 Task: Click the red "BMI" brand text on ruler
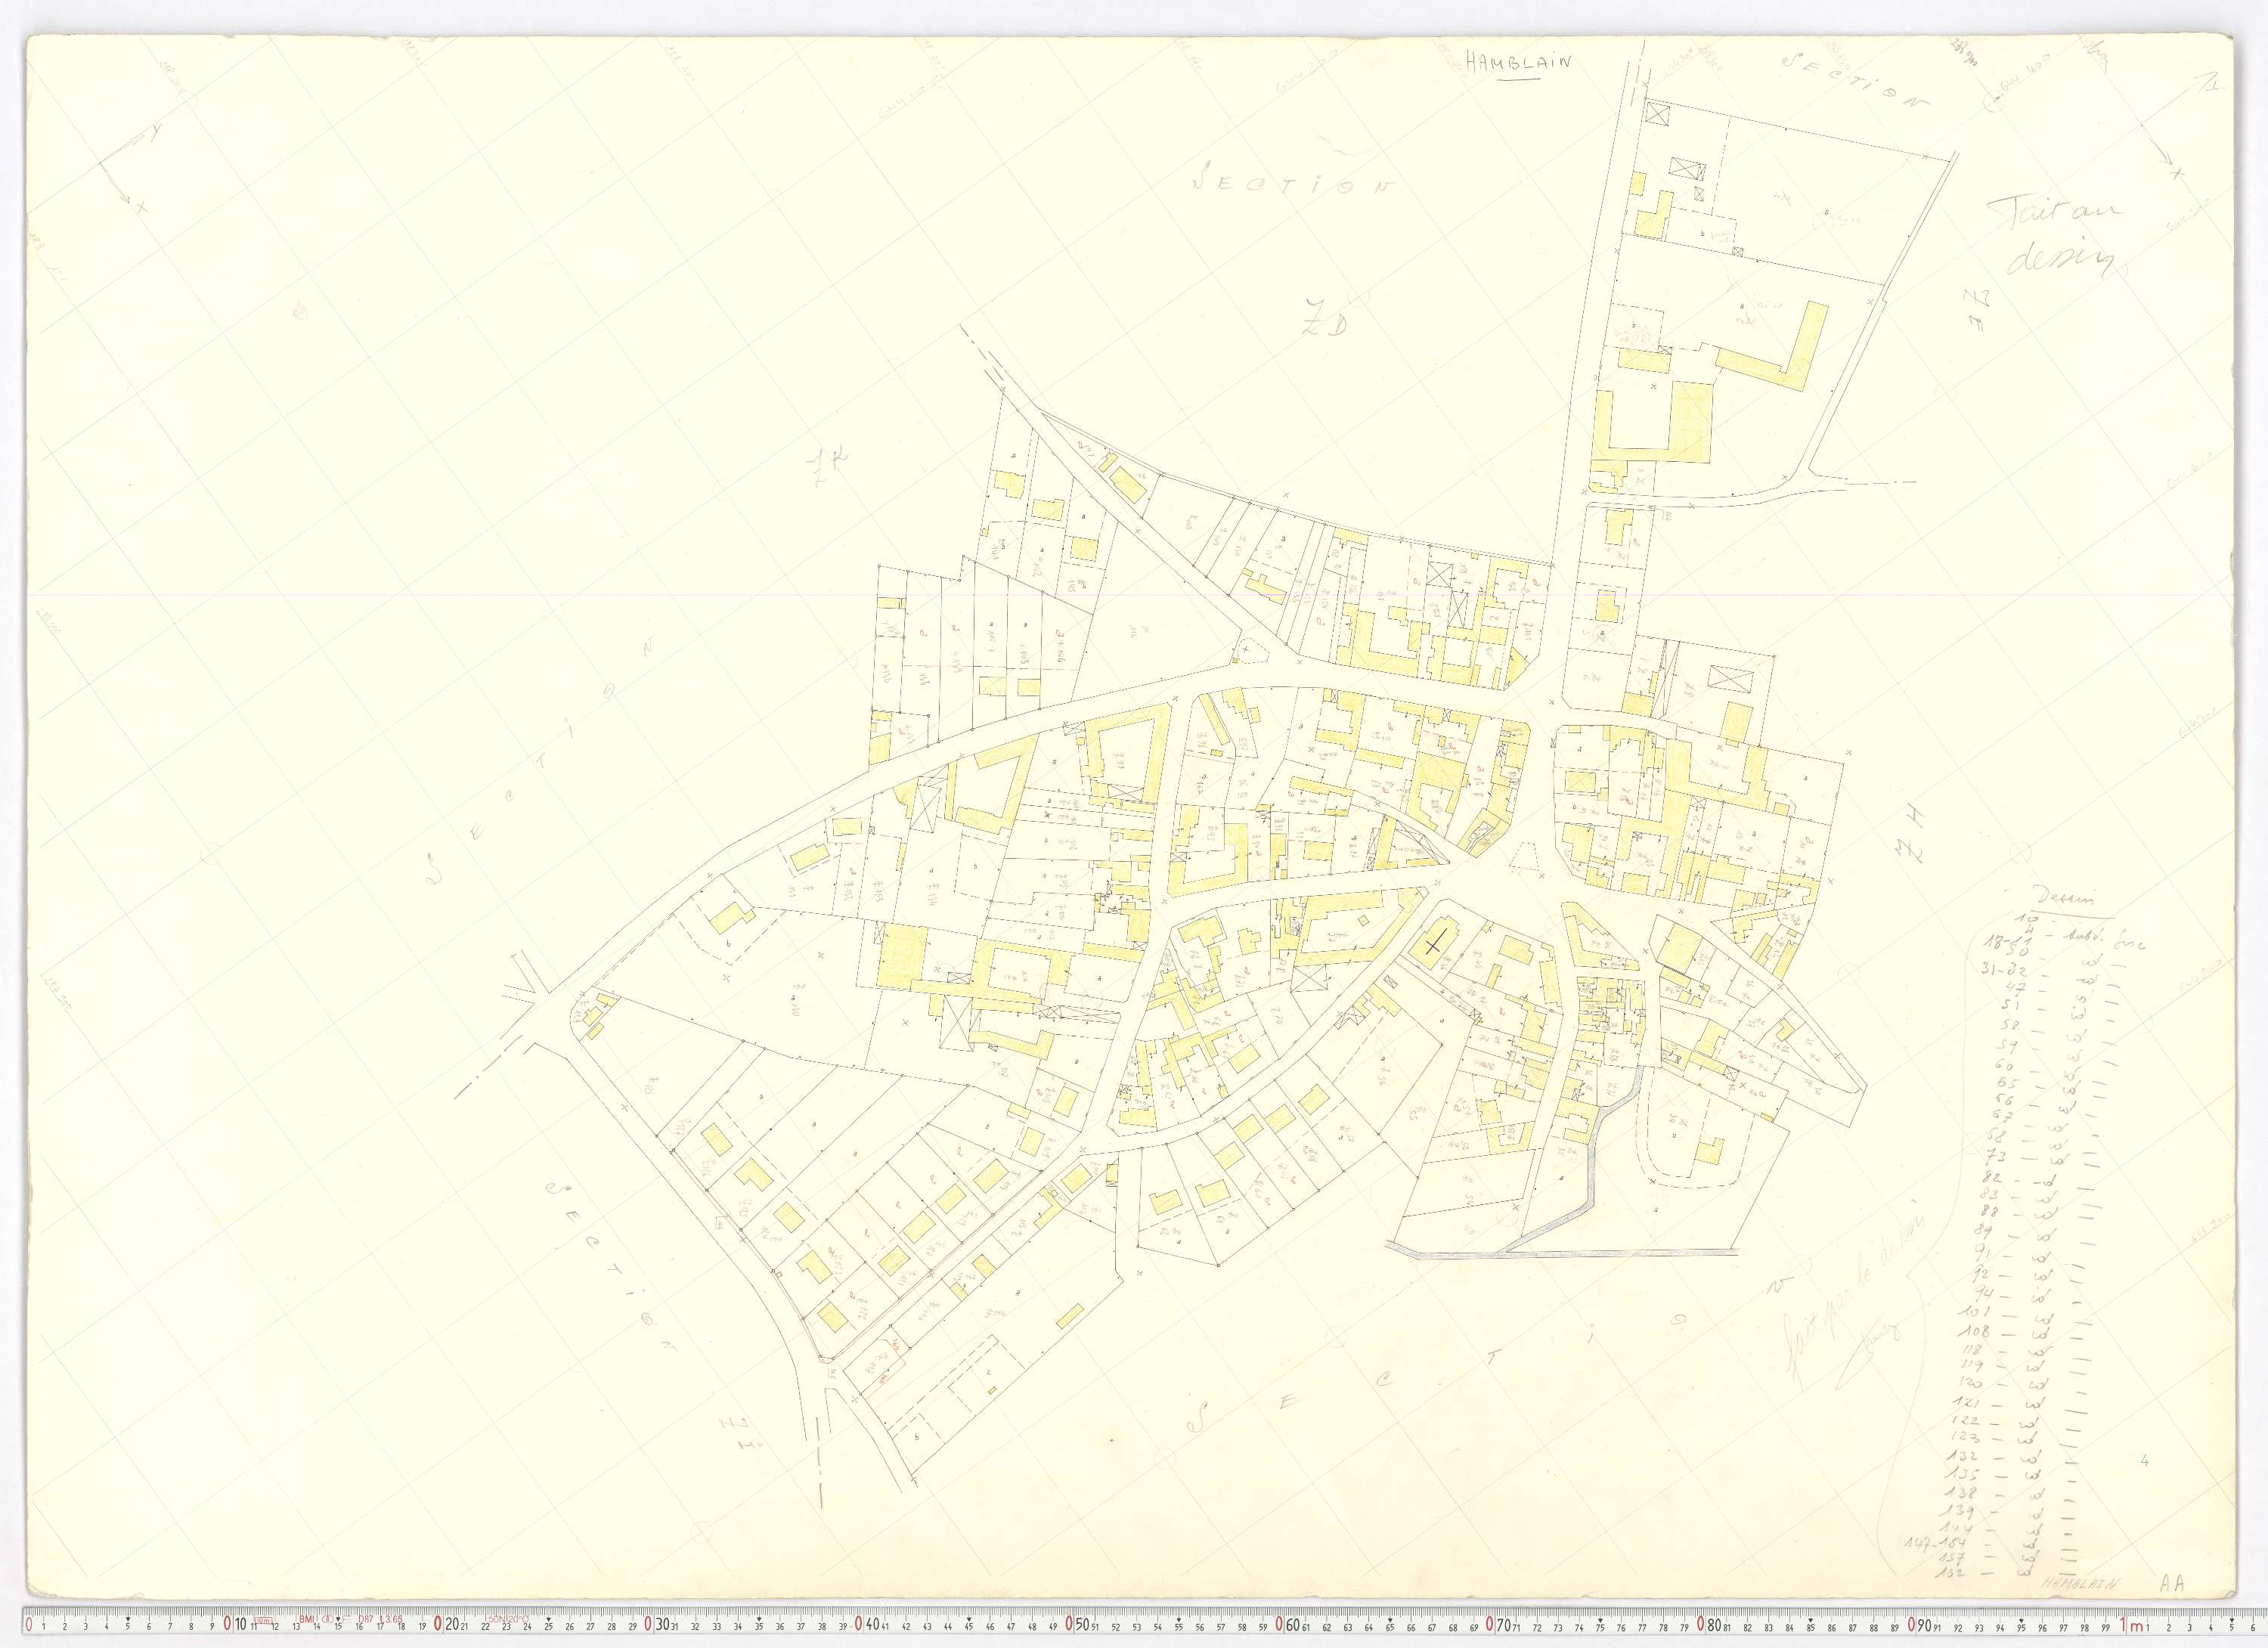[307, 1619]
